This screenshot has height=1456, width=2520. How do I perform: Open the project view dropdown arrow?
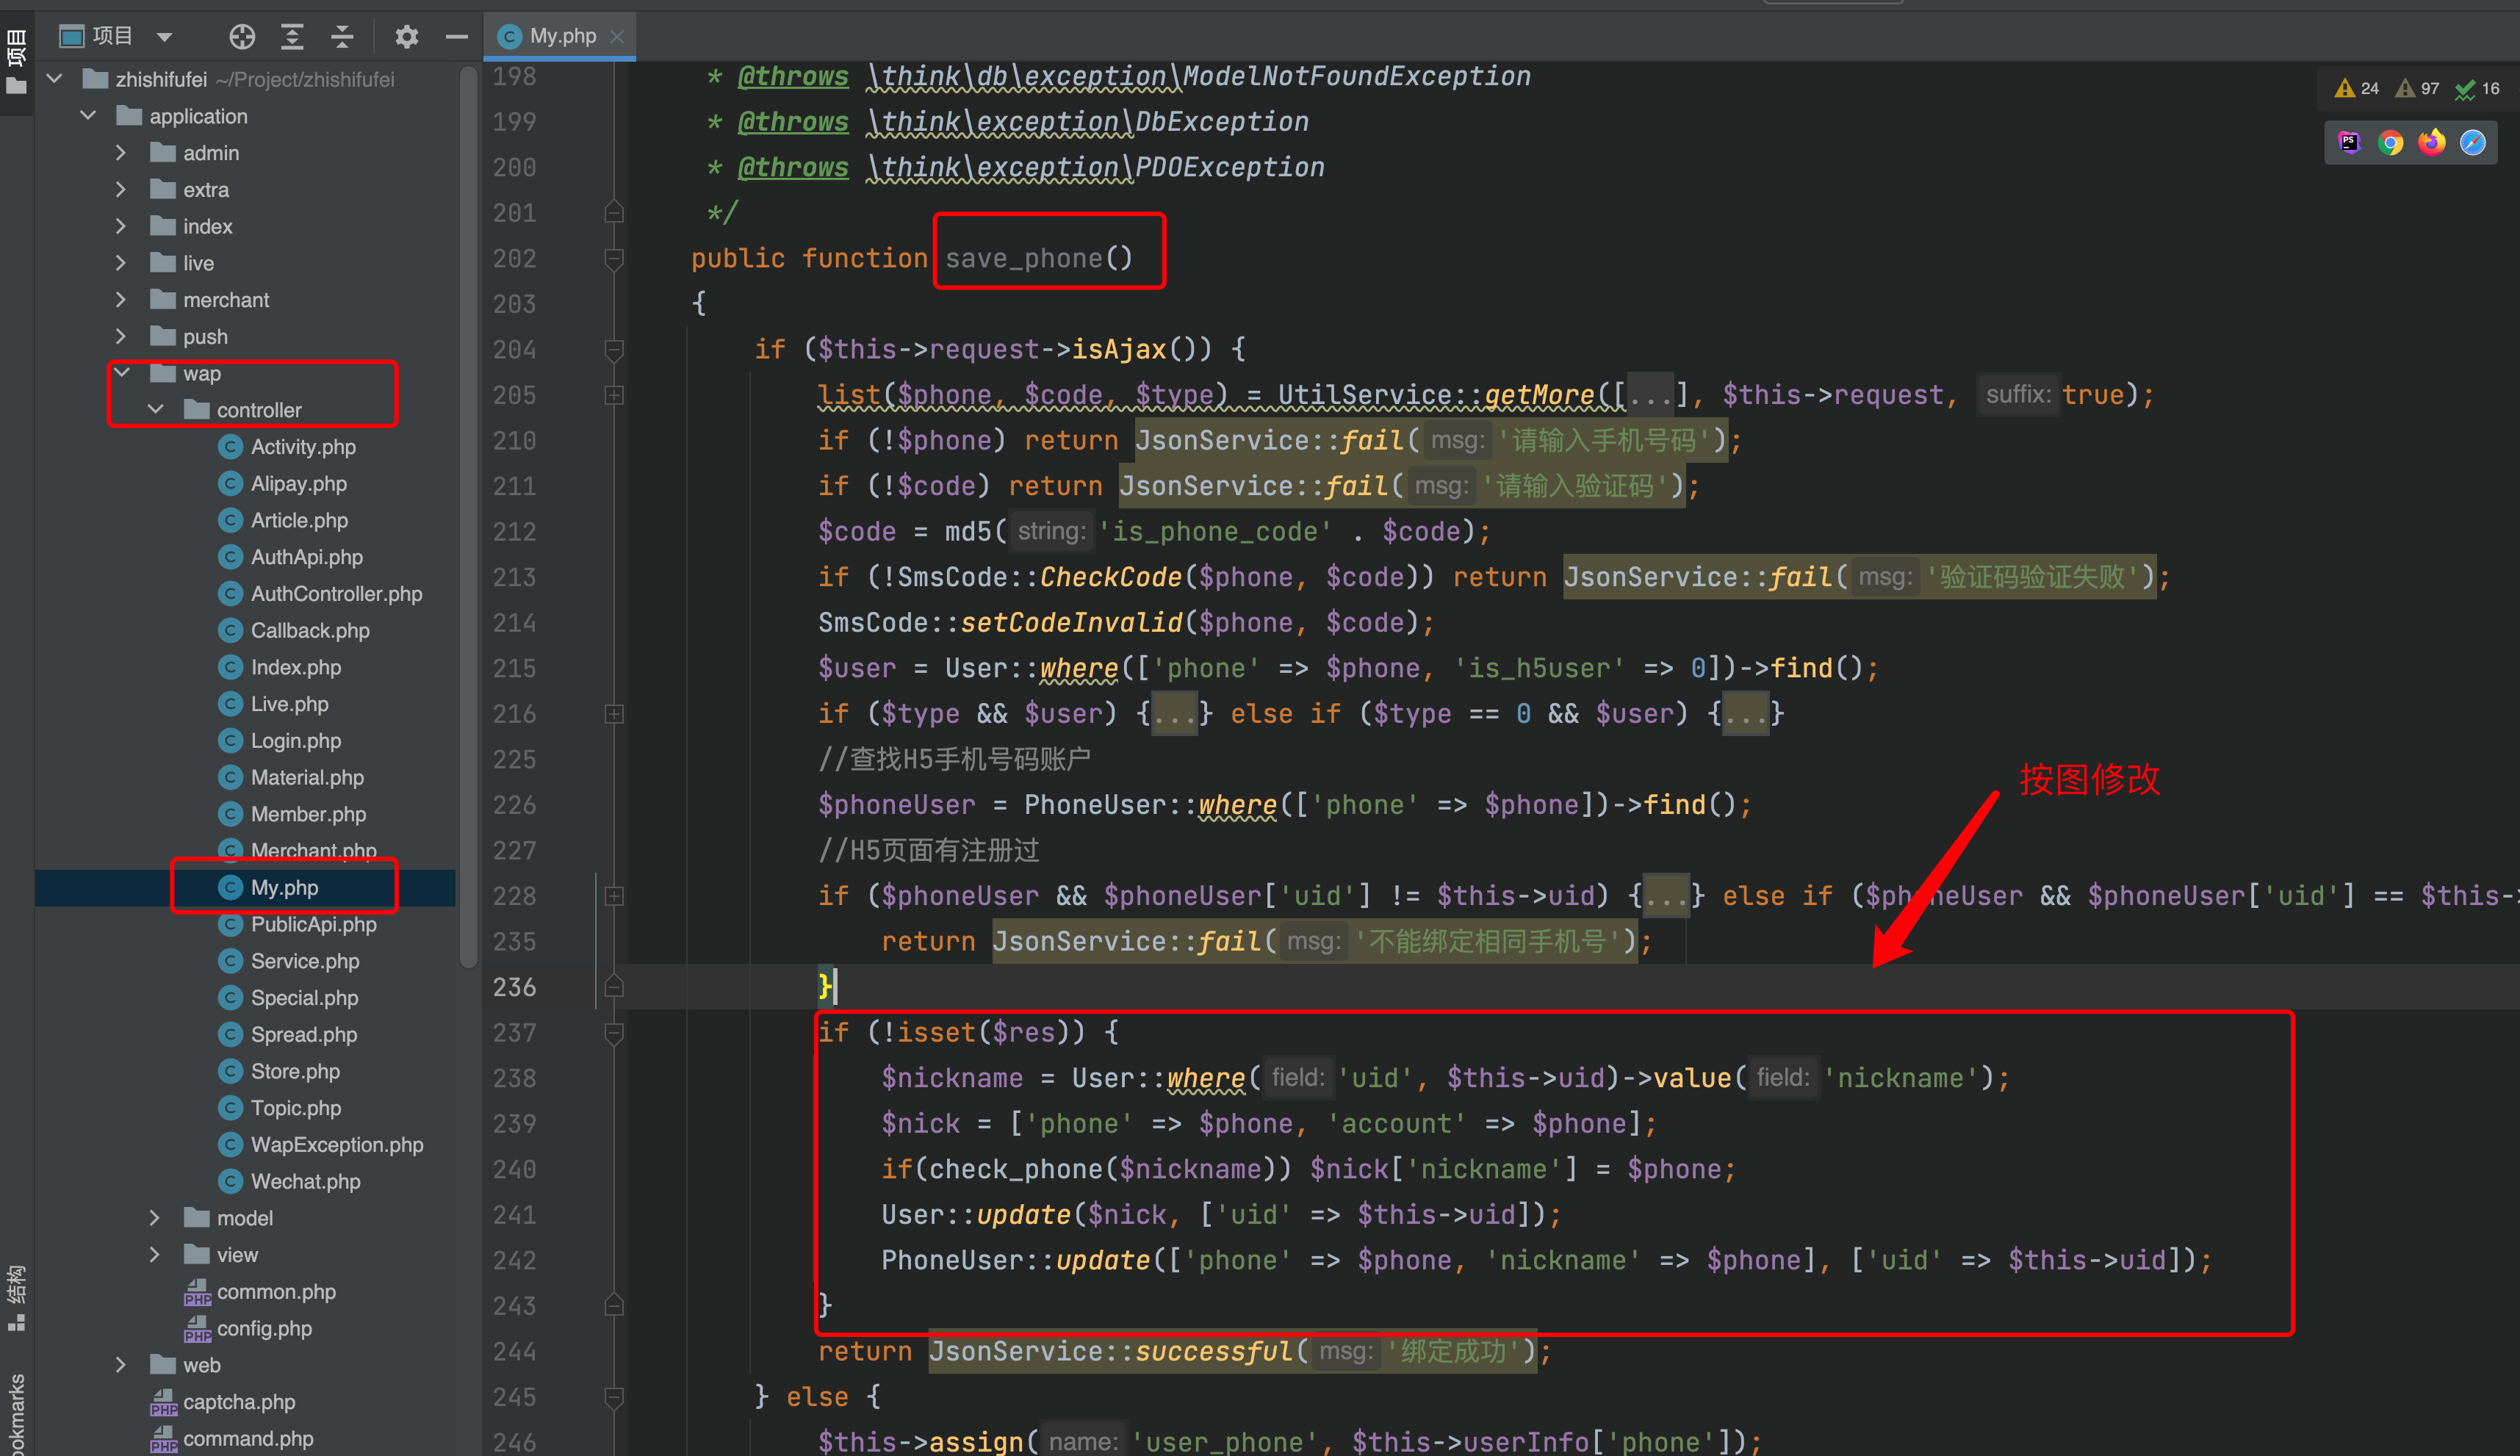click(x=165, y=38)
